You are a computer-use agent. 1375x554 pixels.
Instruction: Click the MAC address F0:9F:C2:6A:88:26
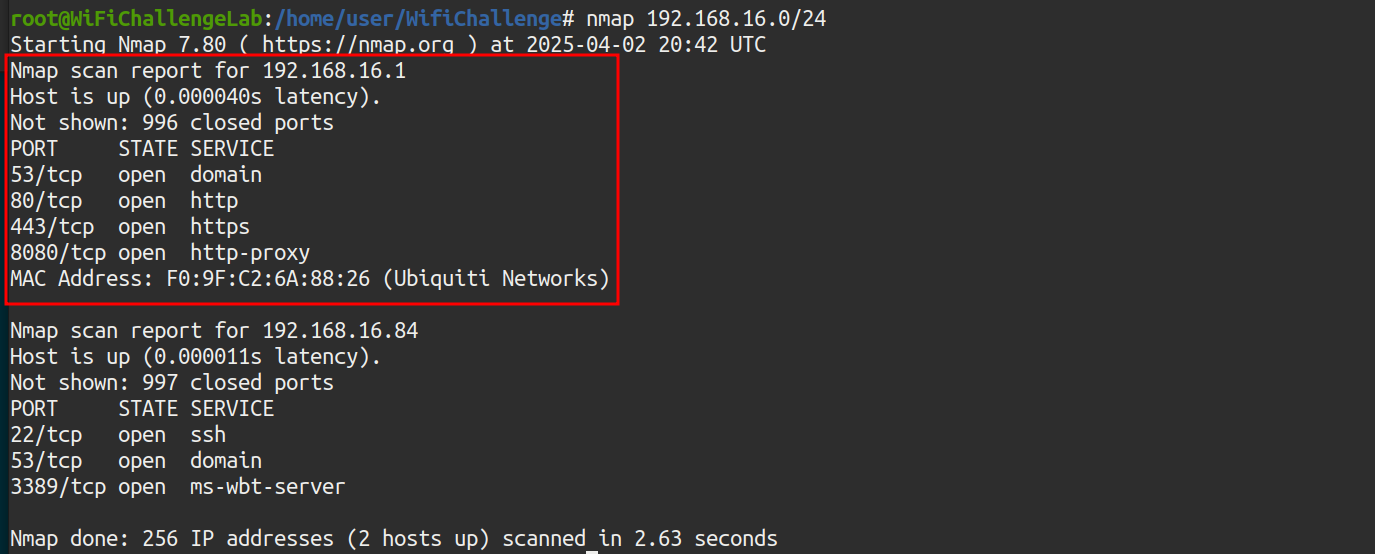pyautogui.click(x=270, y=279)
